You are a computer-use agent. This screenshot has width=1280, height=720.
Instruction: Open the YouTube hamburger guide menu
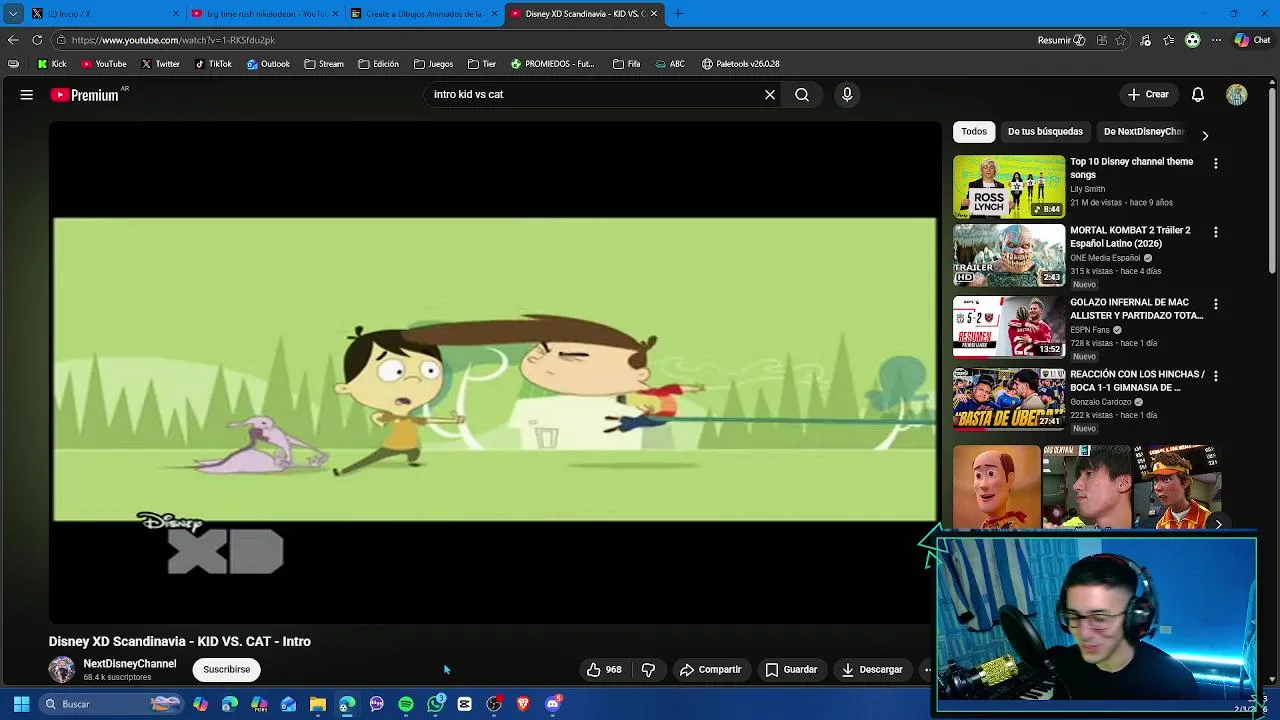27,94
